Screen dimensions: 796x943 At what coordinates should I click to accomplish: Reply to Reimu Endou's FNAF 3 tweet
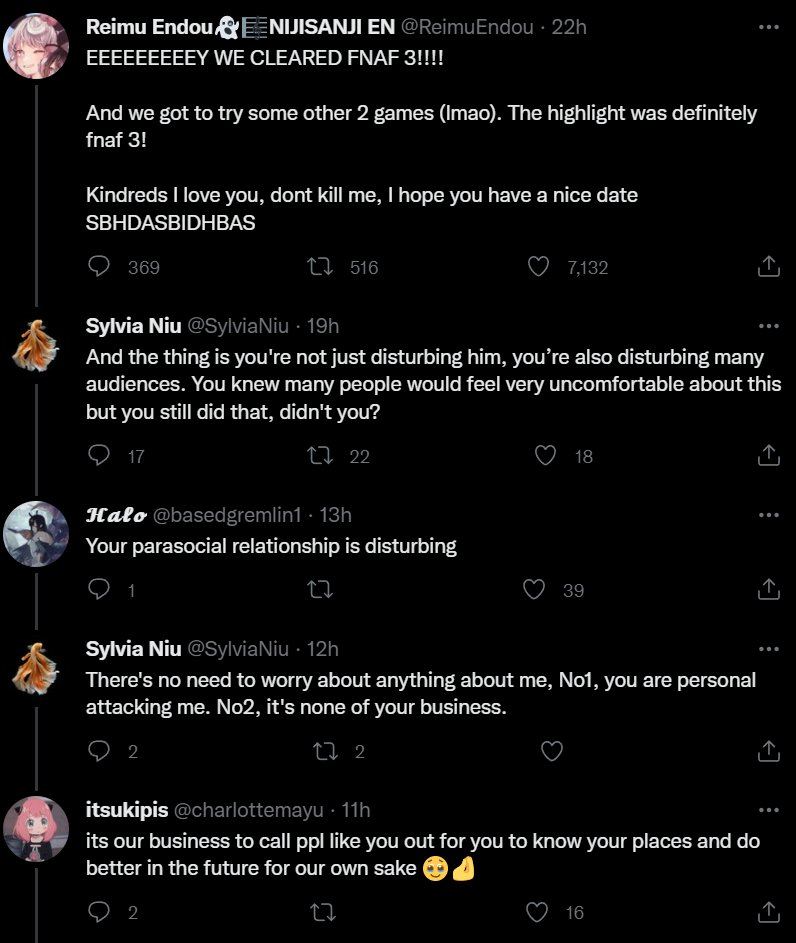click(x=99, y=266)
